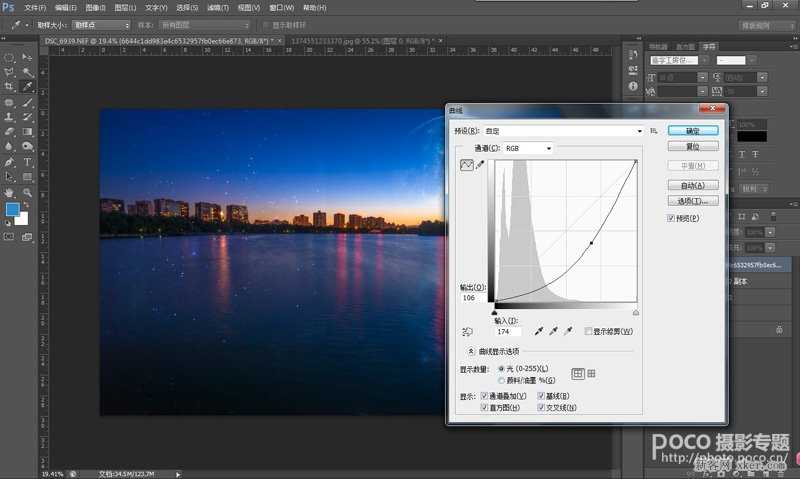
Task: Click the foreground blue color swatch
Action: [12, 209]
